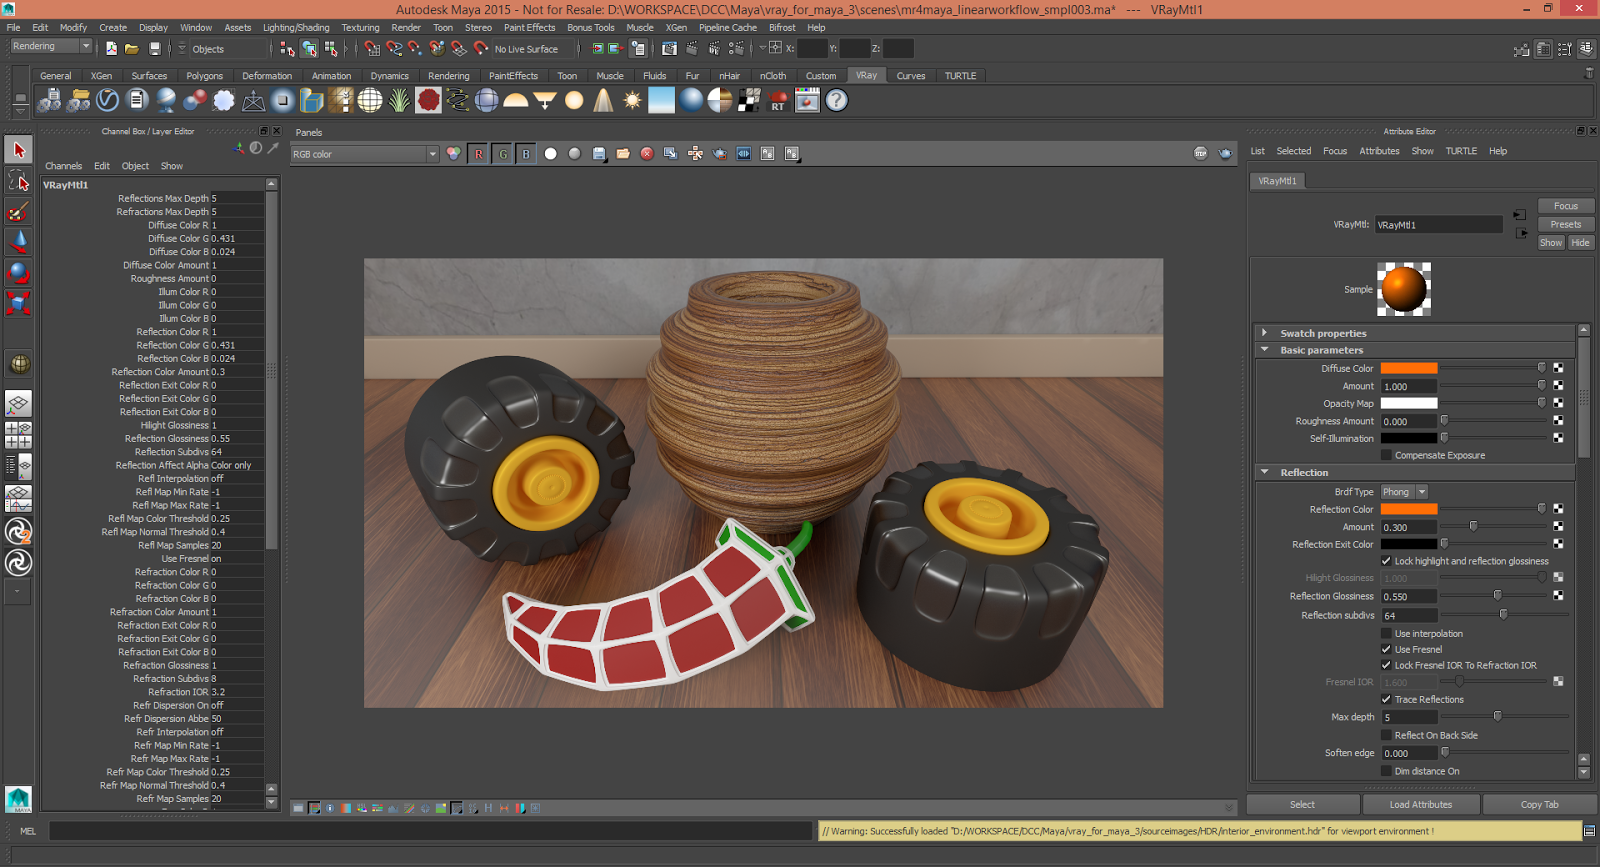
Task: Enable the Dim distance On checkbox
Action: [x=1387, y=771]
